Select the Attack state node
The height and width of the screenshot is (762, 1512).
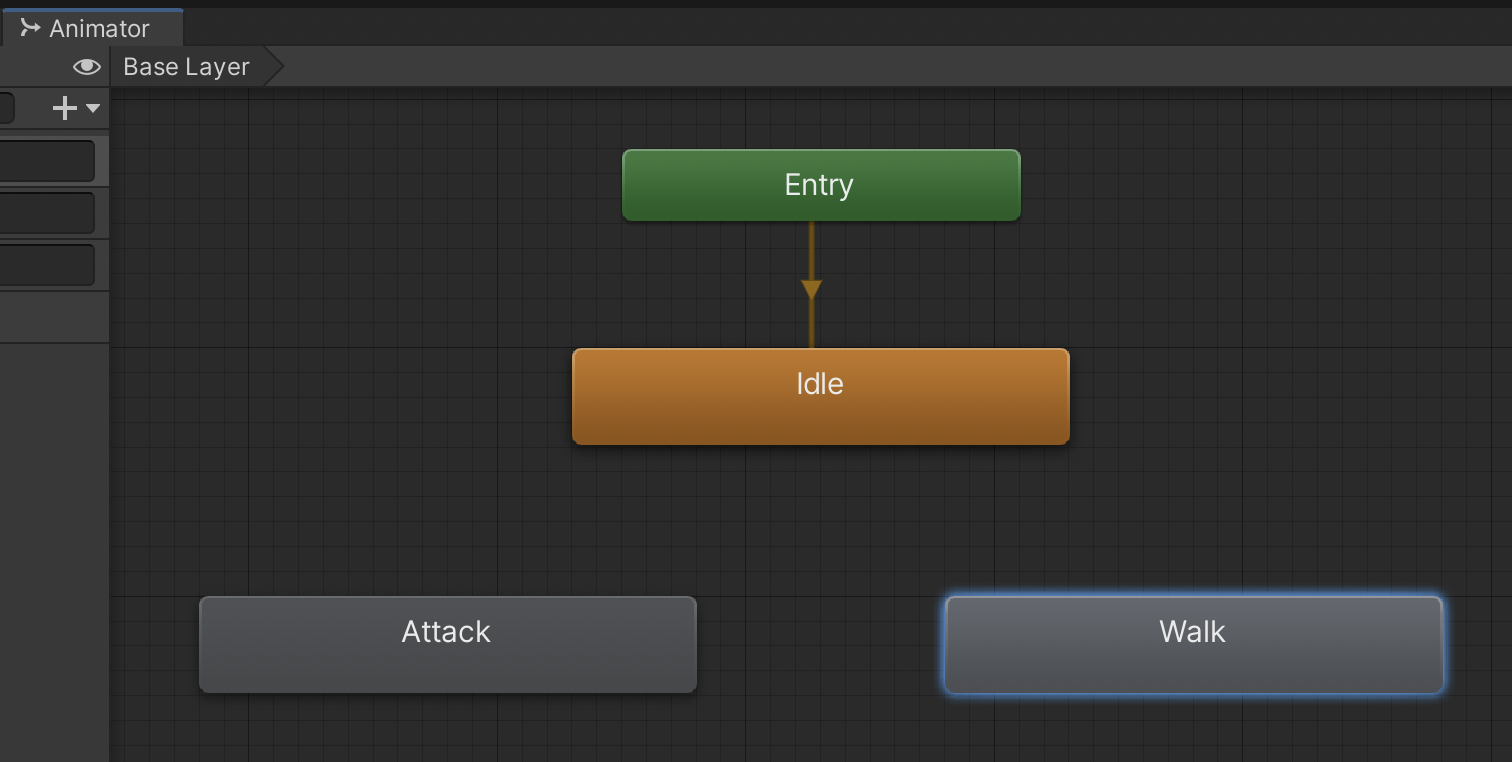447,644
